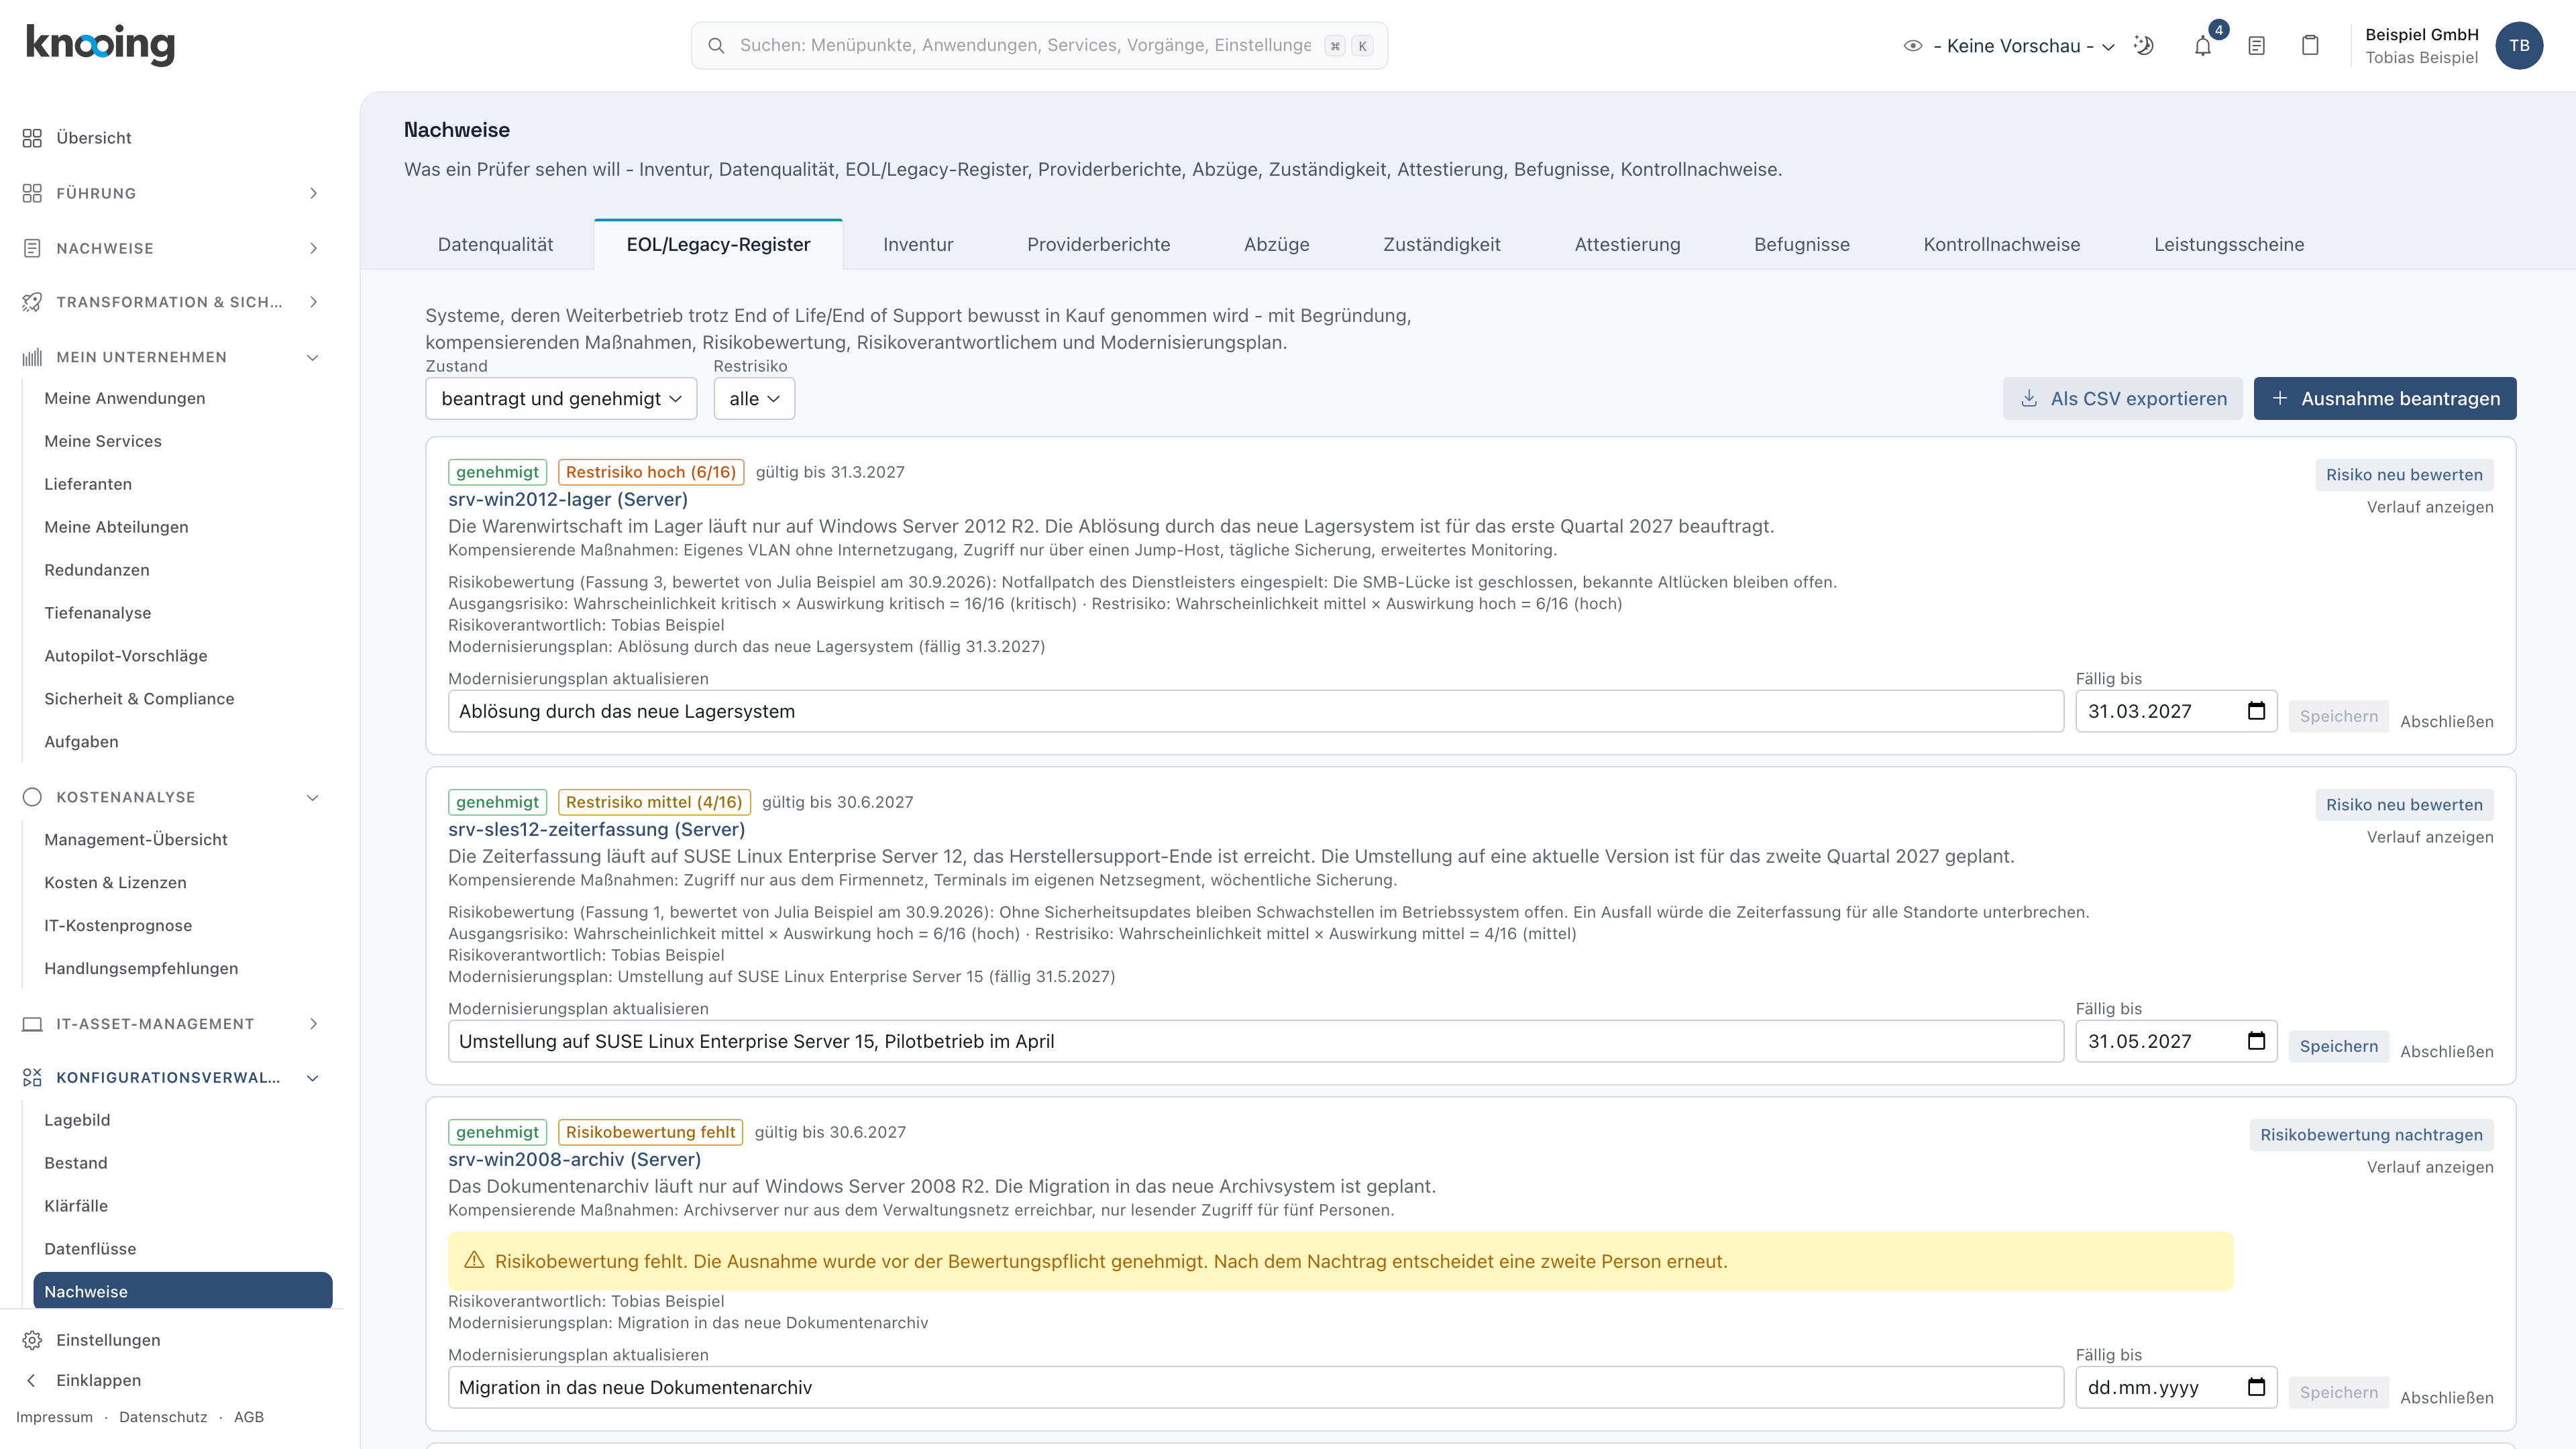Click Ausnahme beantragen button
The width and height of the screenshot is (2576, 1449).
coord(2385,399)
